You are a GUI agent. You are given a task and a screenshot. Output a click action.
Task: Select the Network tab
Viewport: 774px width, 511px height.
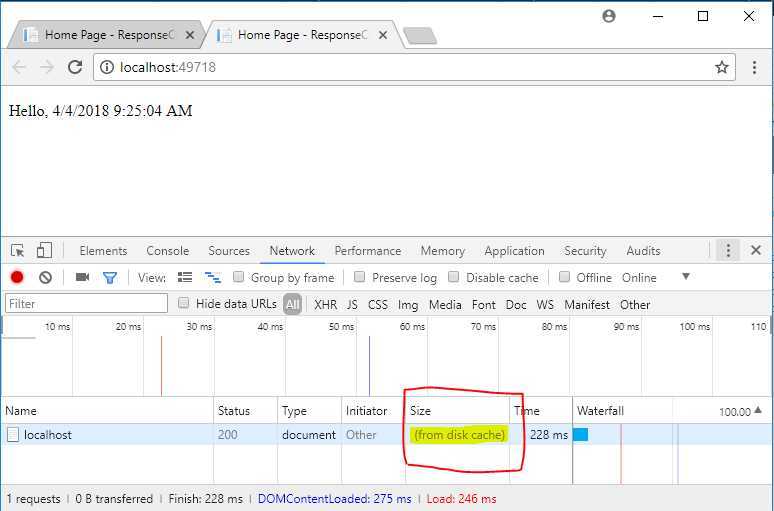tap(292, 251)
